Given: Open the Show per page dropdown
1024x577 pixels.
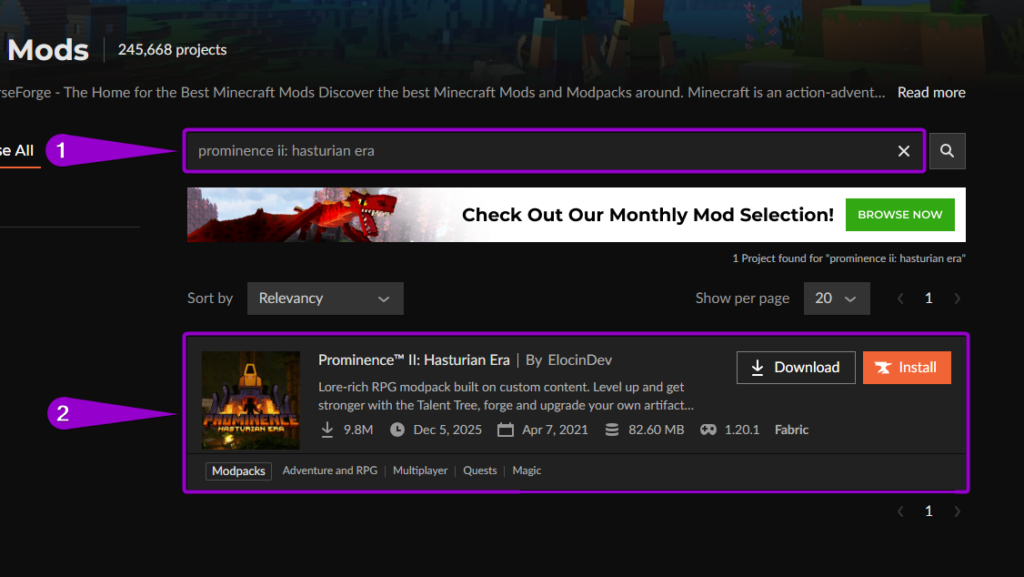Looking at the screenshot, I should click(836, 298).
